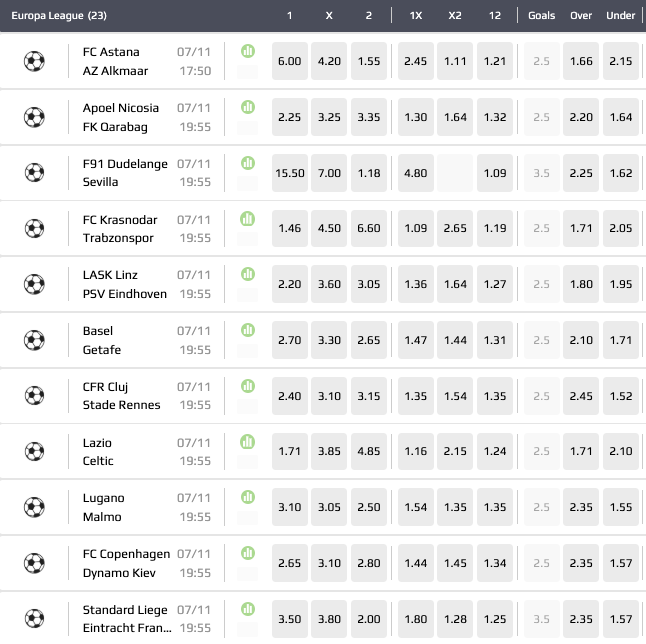Open stats icon for Lazio vs Celtic
This screenshot has height=644, width=646.
click(248, 442)
